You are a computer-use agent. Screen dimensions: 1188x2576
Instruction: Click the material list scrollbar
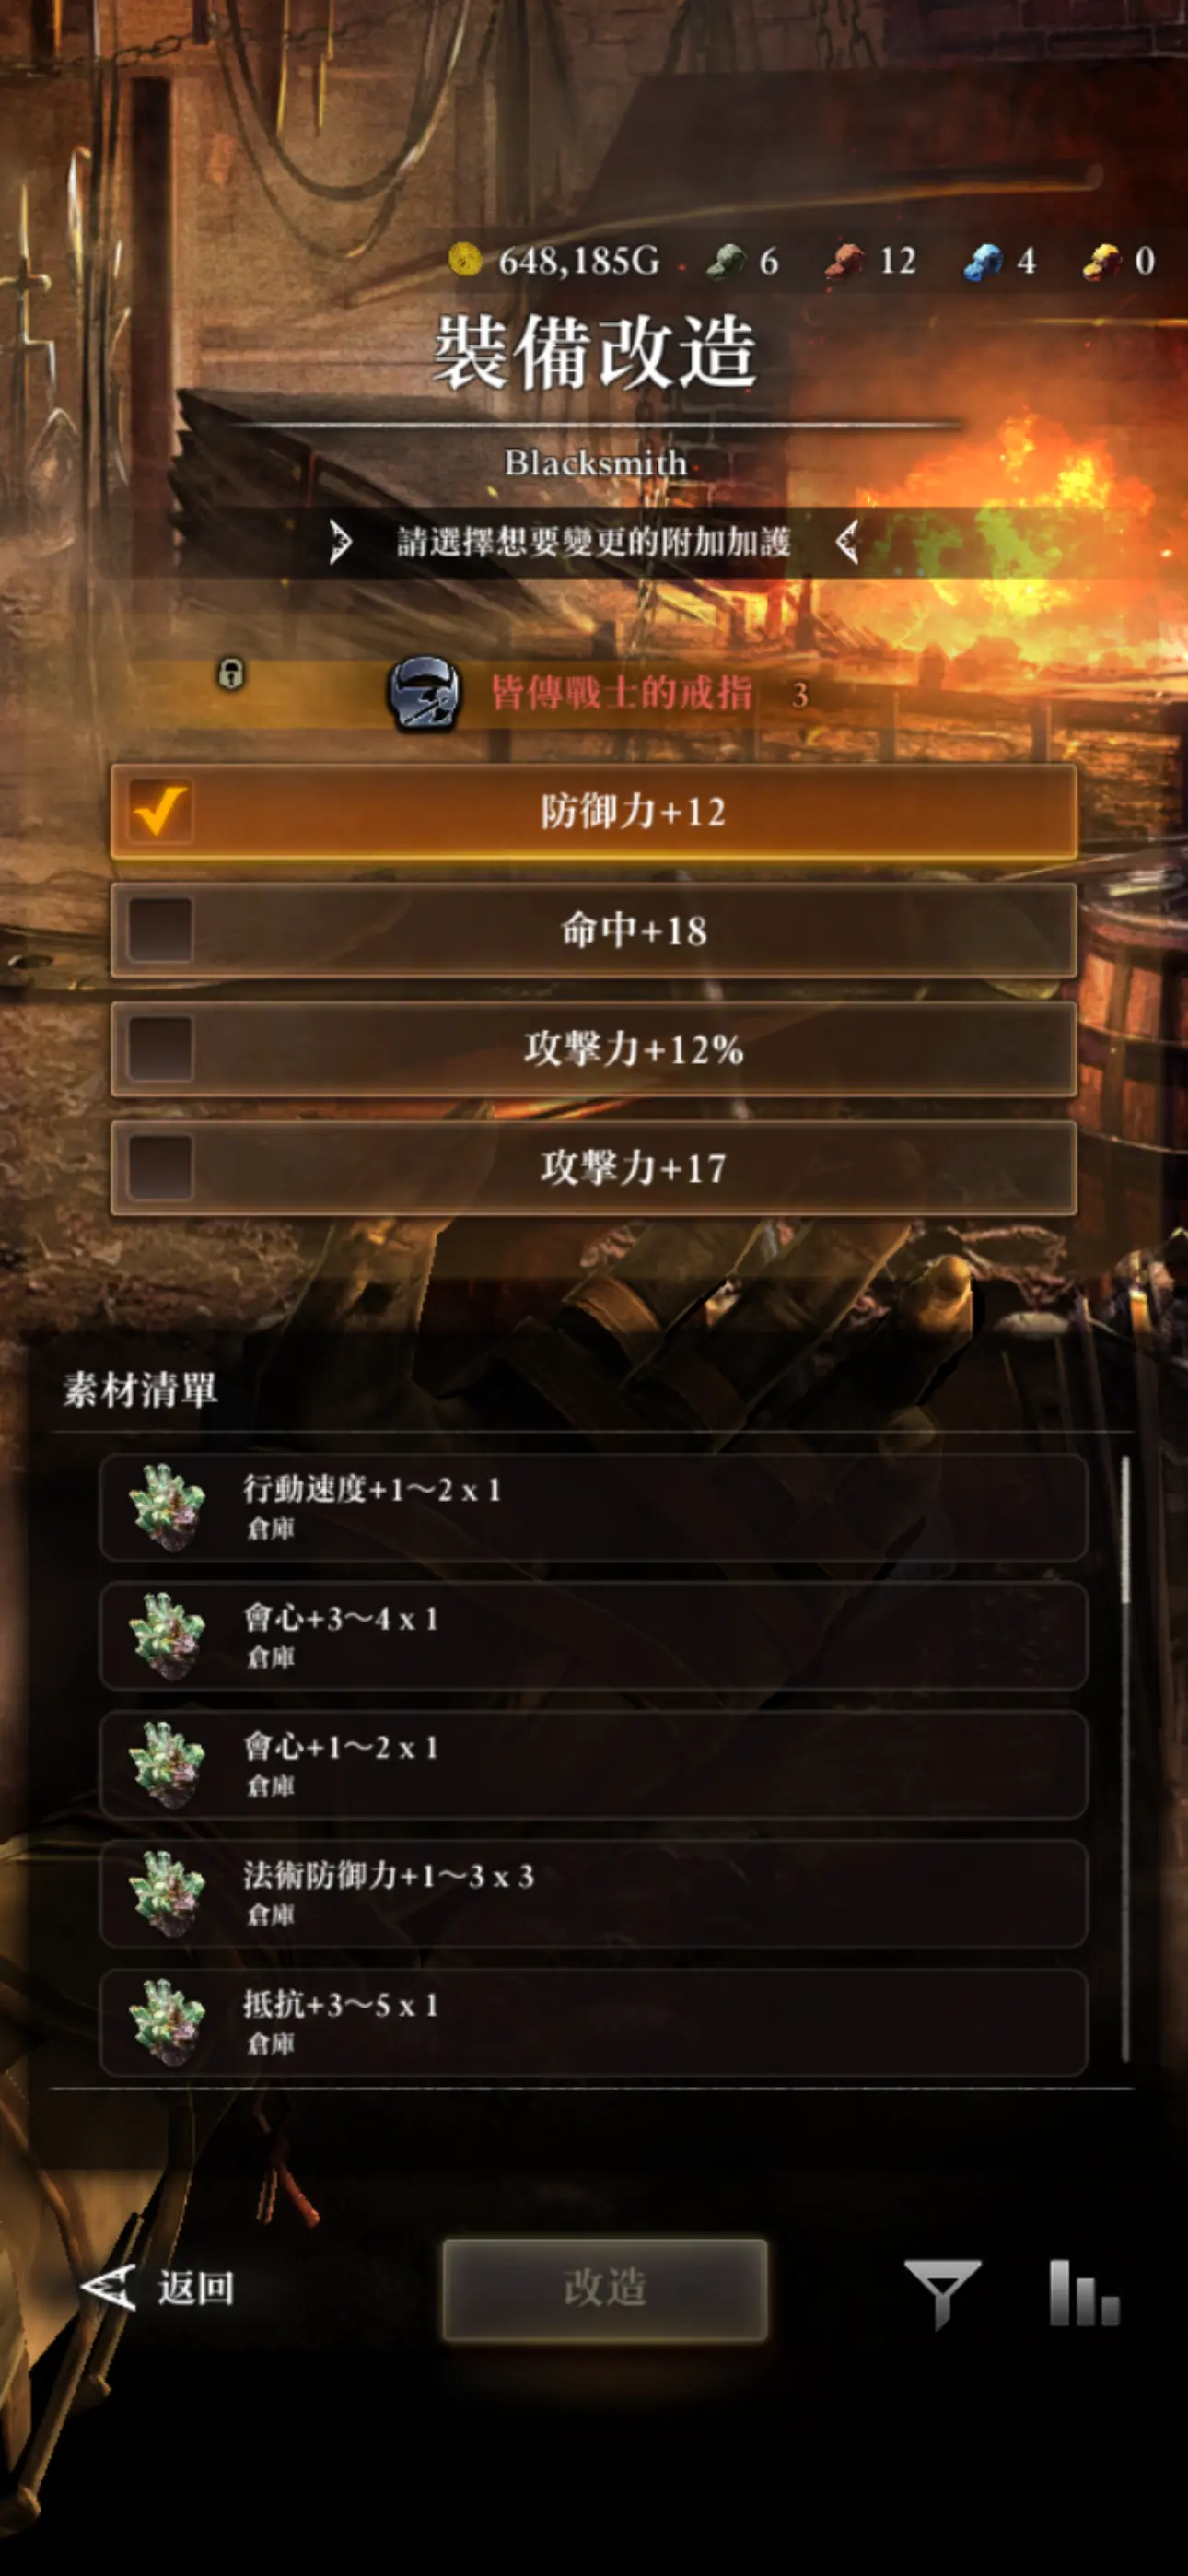(1125, 1757)
